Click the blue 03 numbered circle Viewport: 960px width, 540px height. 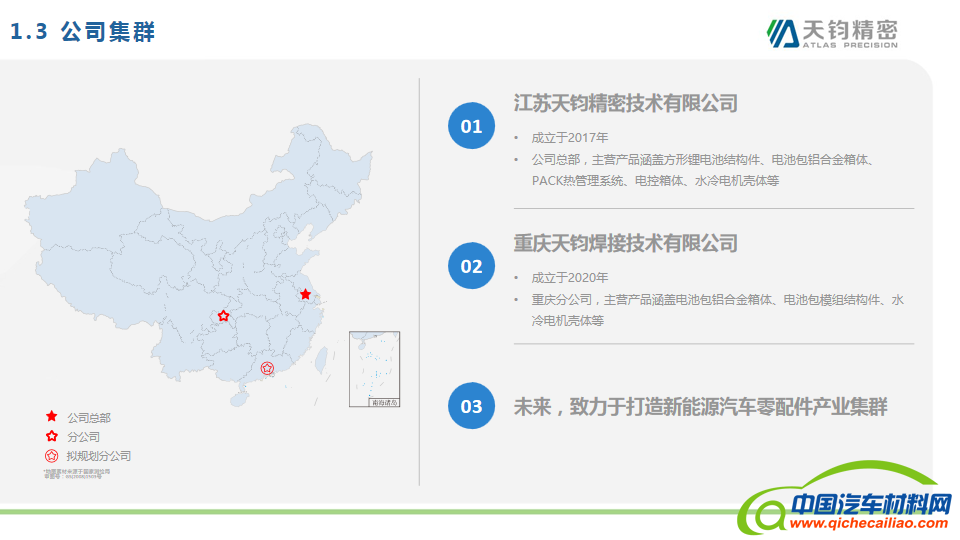tap(471, 406)
